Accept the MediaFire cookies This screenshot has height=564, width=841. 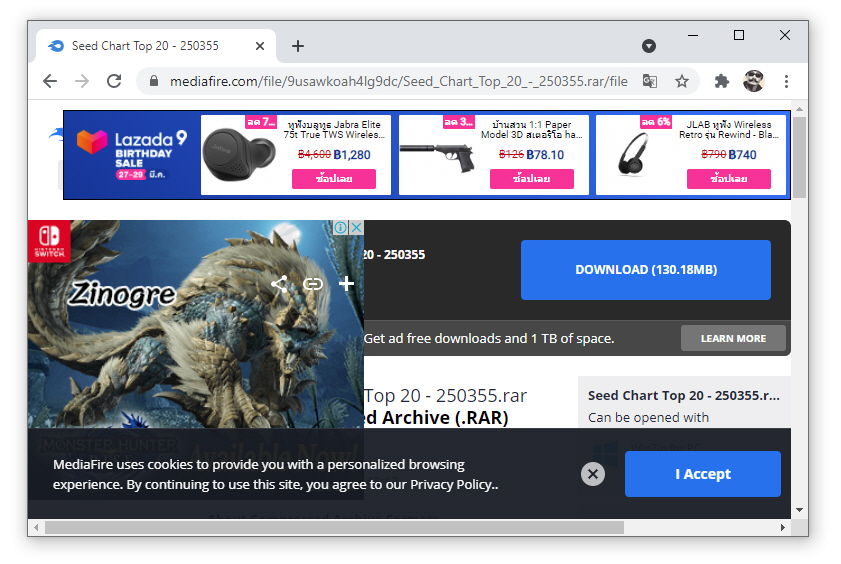click(x=703, y=474)
